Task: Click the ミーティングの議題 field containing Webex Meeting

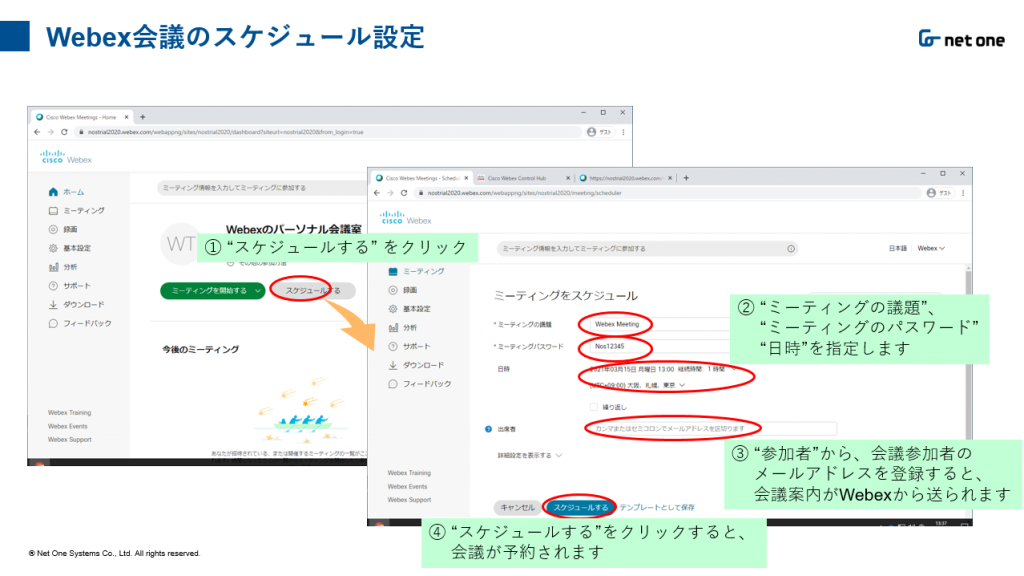Action: click(x=660, y=325)
